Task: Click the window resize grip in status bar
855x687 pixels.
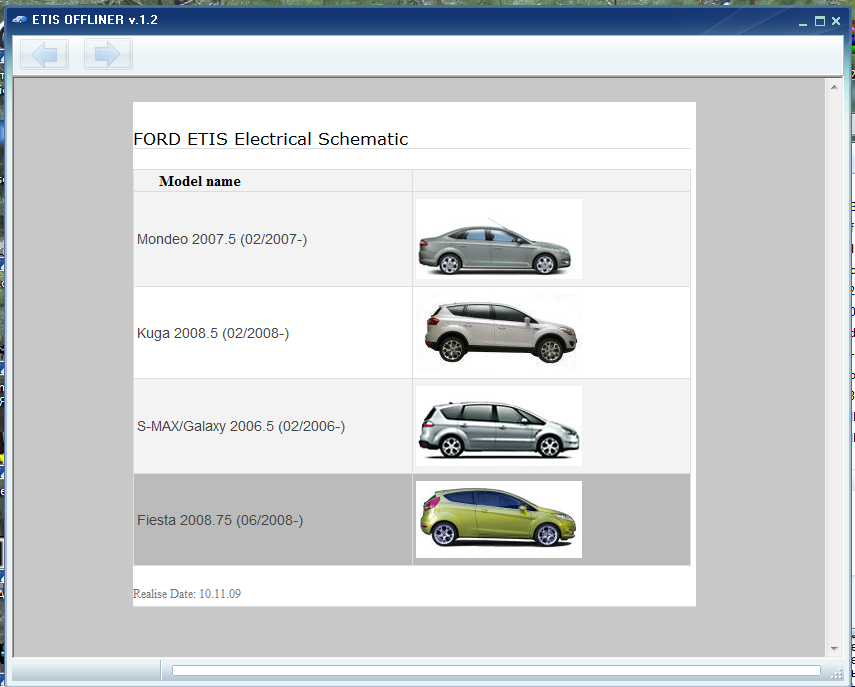Action: click(x=836, y=674)
